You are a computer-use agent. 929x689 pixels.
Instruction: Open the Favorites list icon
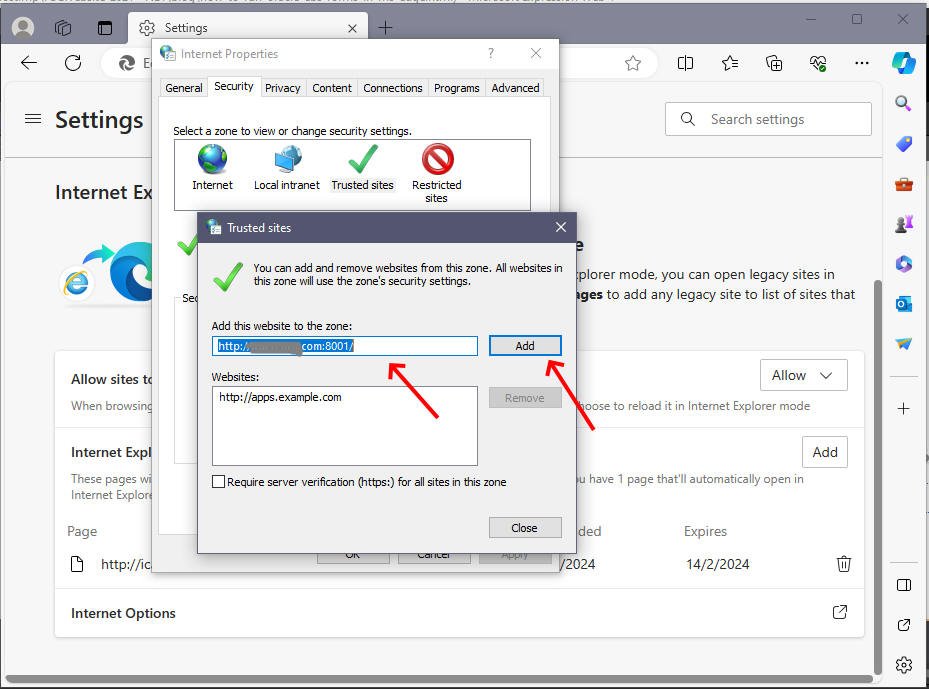point(730,63)
